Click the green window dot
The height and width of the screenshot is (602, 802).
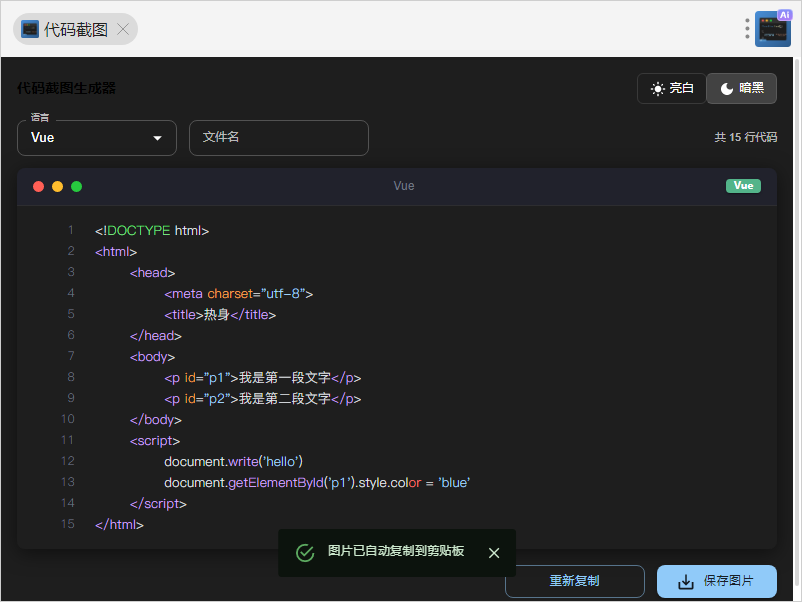[x=76, y=186]
